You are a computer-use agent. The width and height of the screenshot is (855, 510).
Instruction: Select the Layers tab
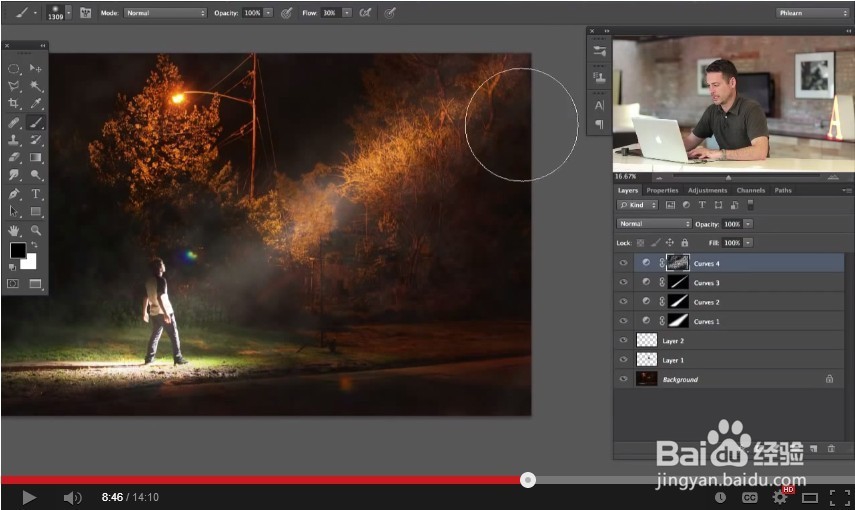pos(628,190)
